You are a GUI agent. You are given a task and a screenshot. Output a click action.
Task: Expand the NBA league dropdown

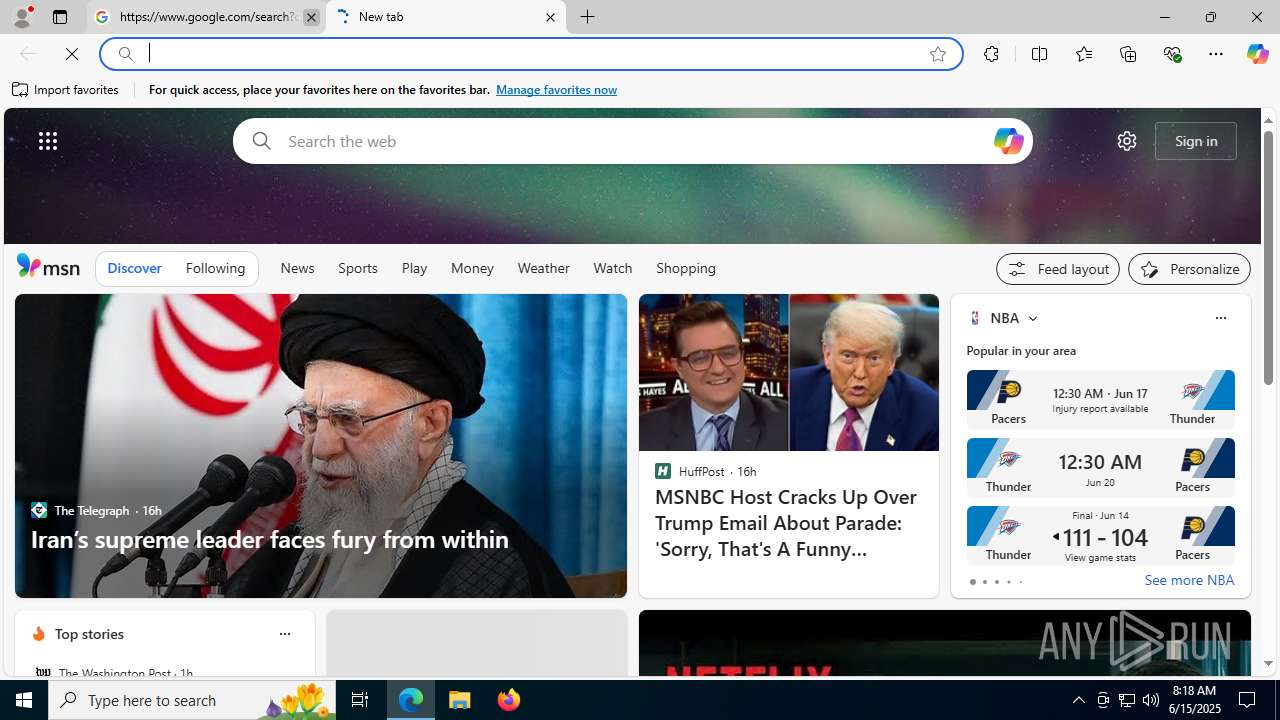(x=1032, y=318)
